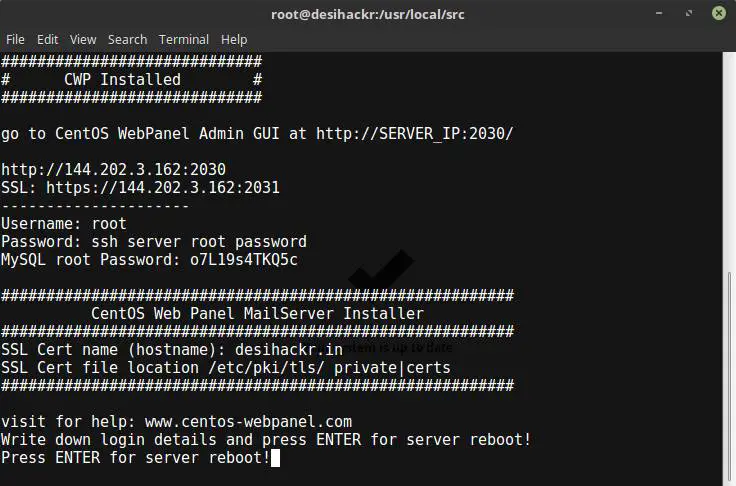Open the Search menu

127,39
